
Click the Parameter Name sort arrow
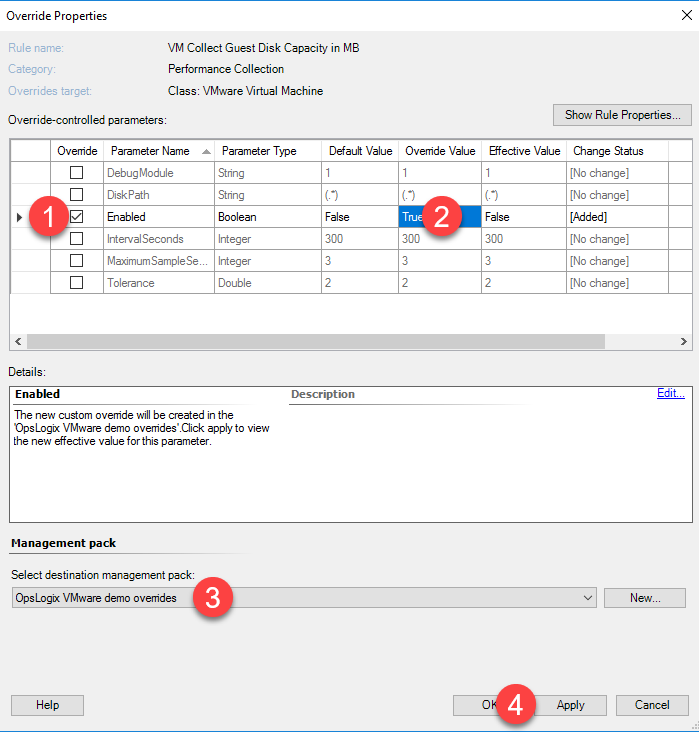[x=206, y=151]
